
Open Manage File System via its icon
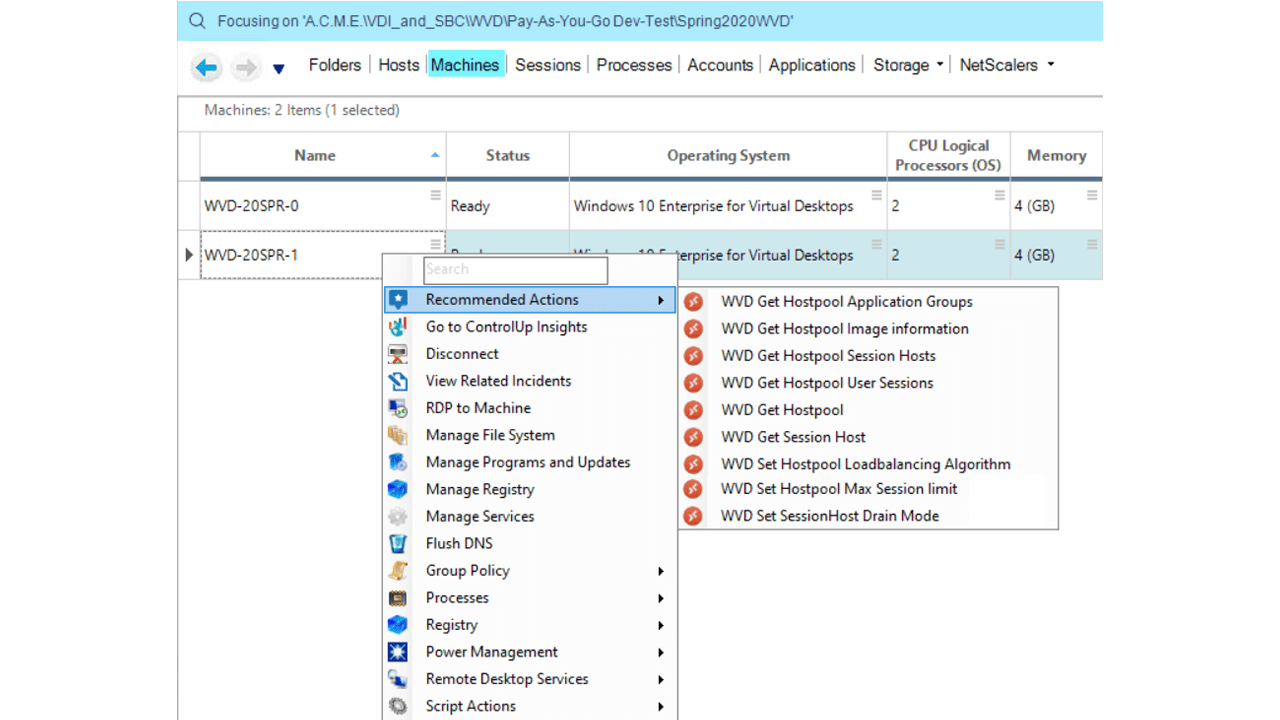398,435
